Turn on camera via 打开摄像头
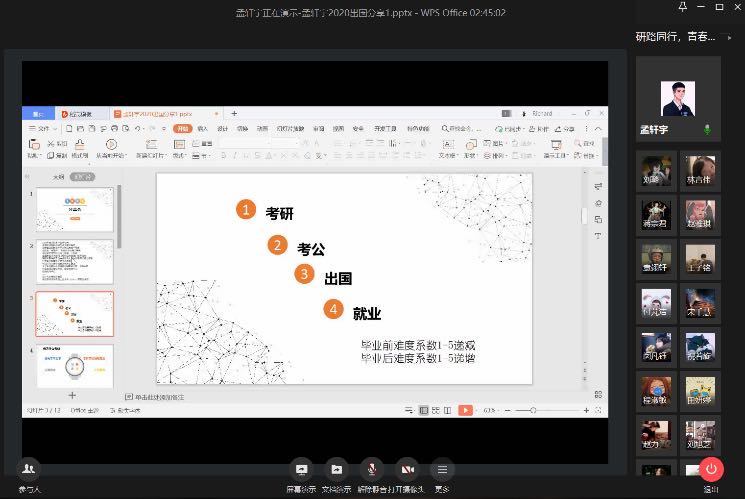This screenshot has height=499, width=745. pyautogui.click(x=407, y=470)
